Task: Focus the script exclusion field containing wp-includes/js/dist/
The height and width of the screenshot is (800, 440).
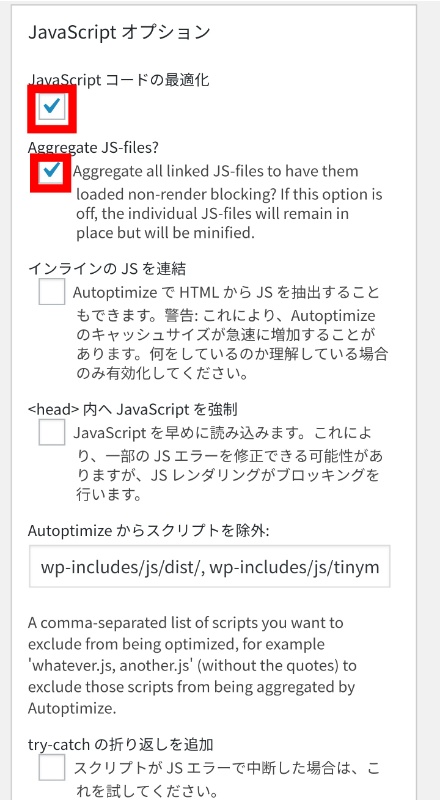Action: [x=210, y=567]
